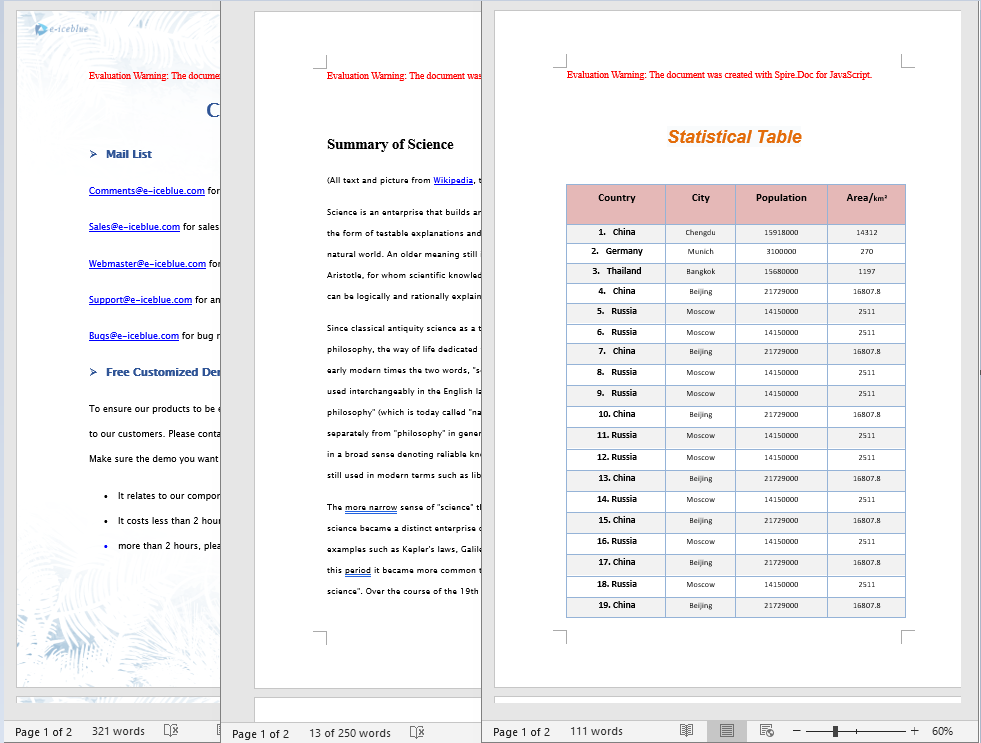Select population value 15680000
This screenshot has width=981, height=743.
tap(781, 271)
